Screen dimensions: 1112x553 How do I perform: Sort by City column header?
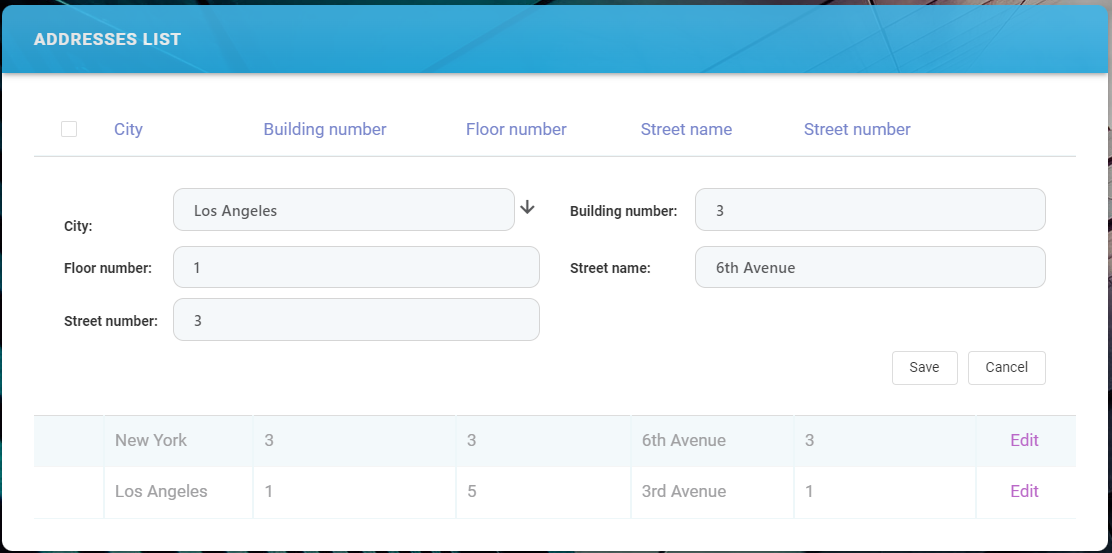click(x=128, y=129)
